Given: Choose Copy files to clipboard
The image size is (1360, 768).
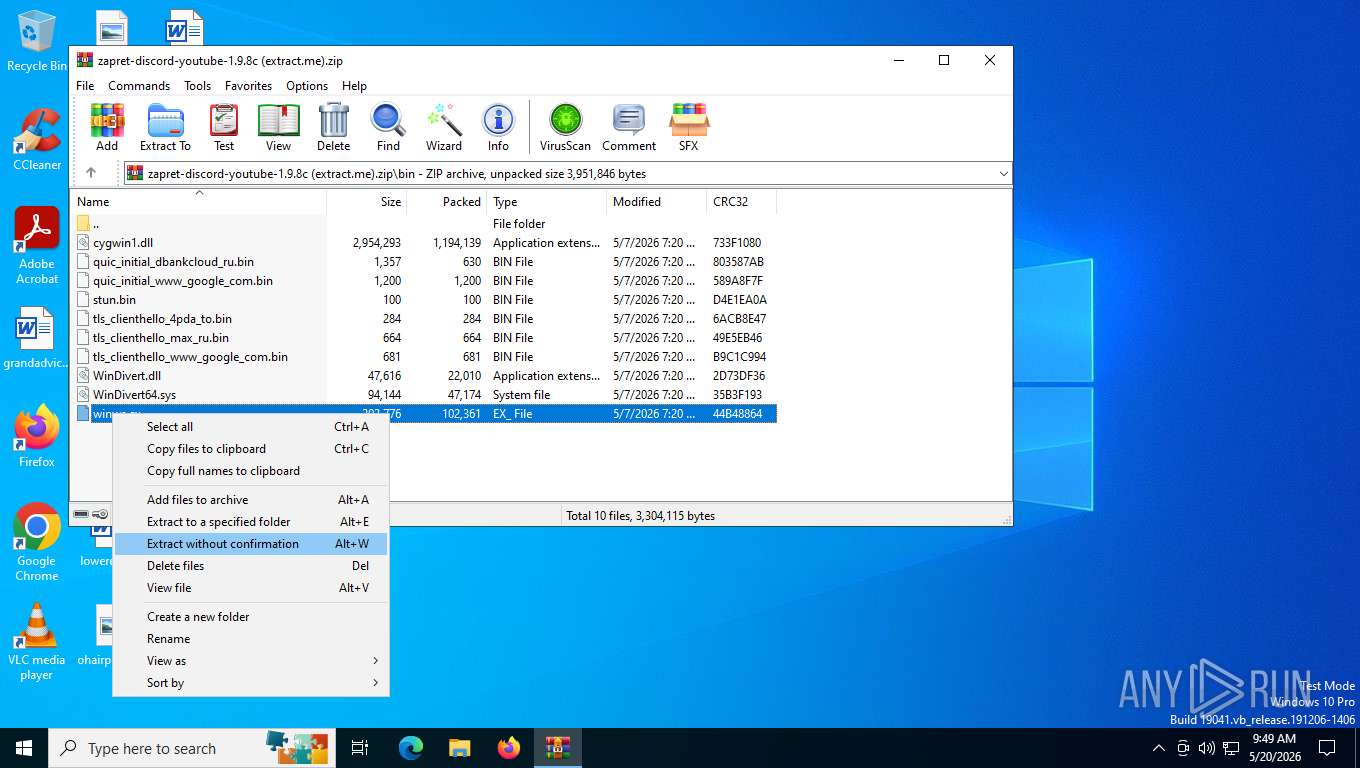Looking at the screenshot, I should [x=251, y=449].
